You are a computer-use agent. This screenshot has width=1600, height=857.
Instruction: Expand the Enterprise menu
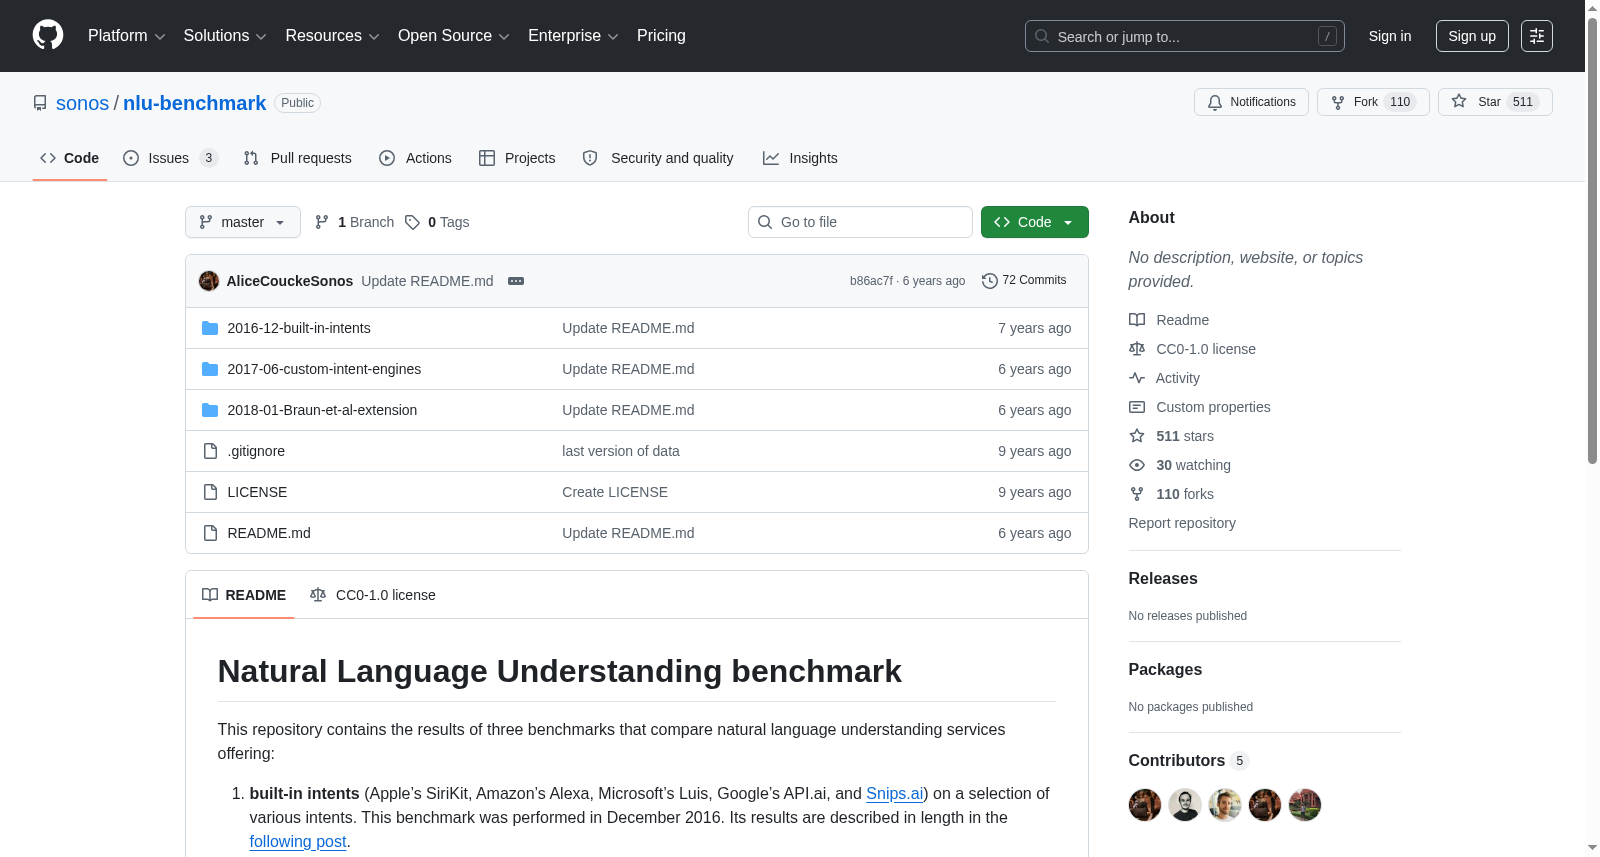[573, 36]
